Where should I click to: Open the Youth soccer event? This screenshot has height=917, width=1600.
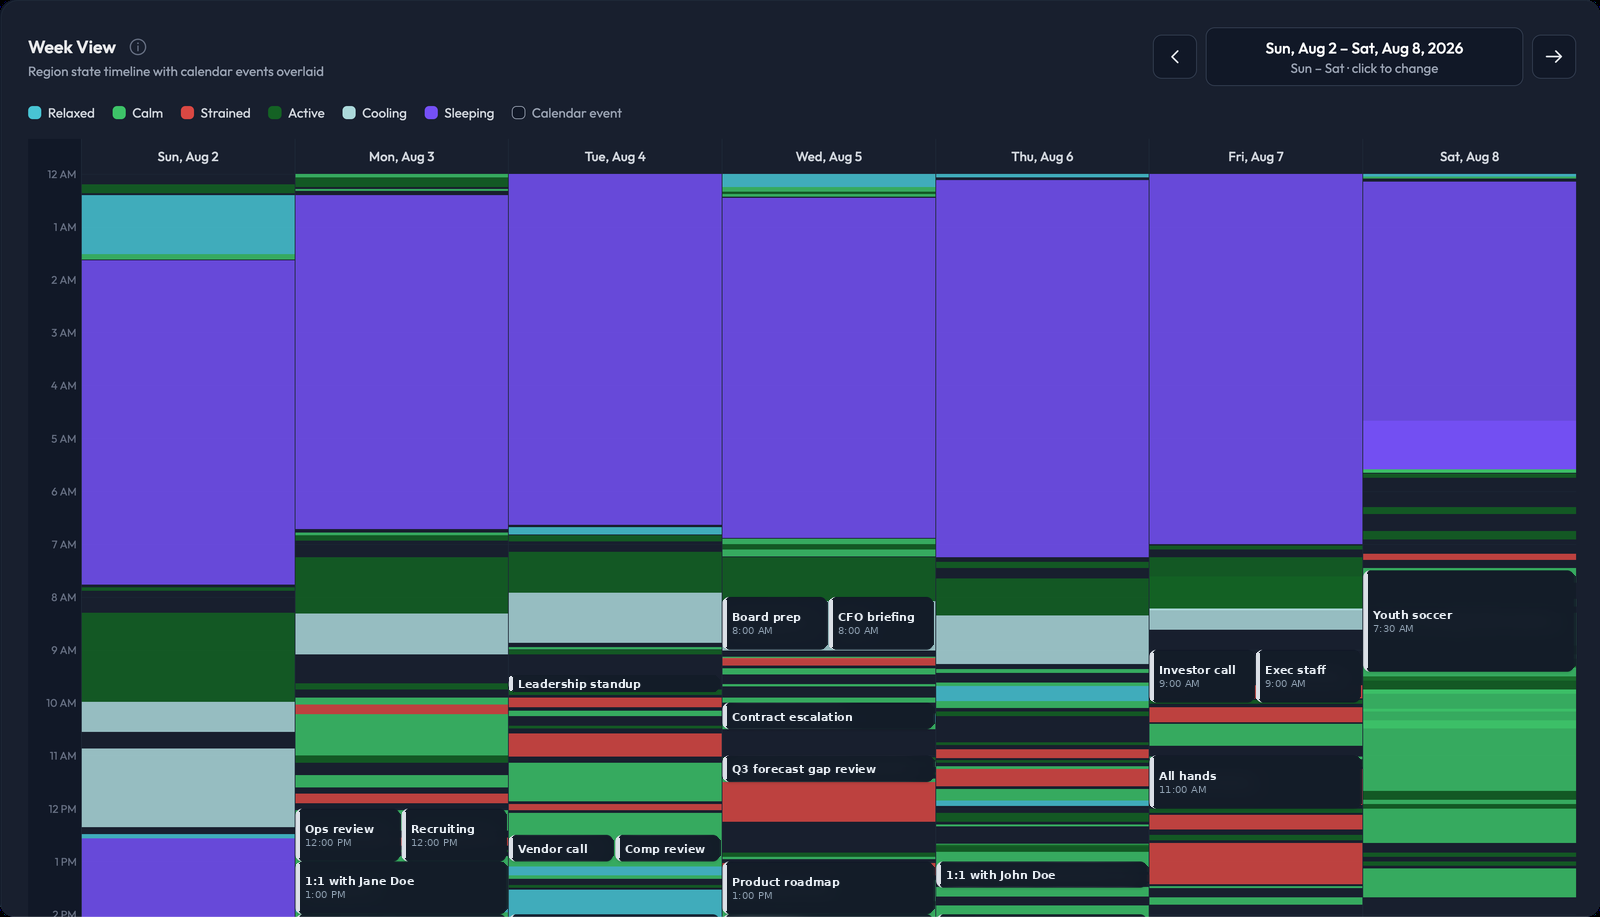tap(1469, 621)
